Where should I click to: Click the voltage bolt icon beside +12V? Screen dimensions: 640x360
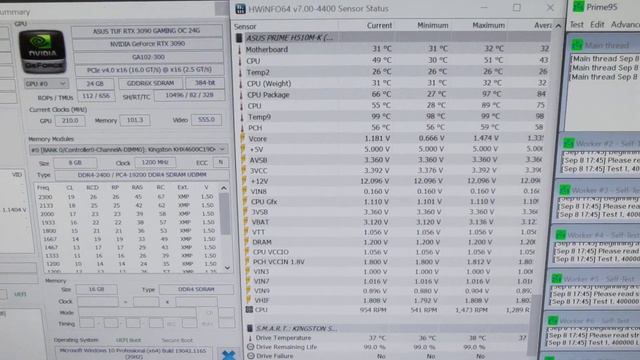point(244,180)
